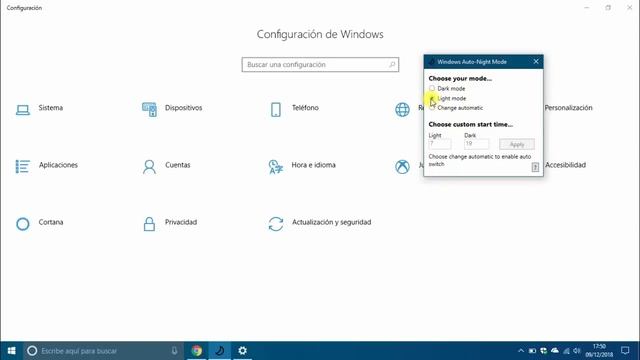Open the Accesibilidad settings category
The width and height of the screenshot is (640, 360).
565,165
